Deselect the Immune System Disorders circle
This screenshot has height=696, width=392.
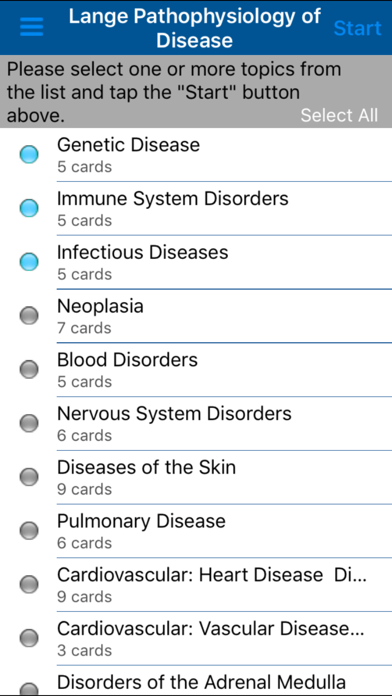pos(29,208)
